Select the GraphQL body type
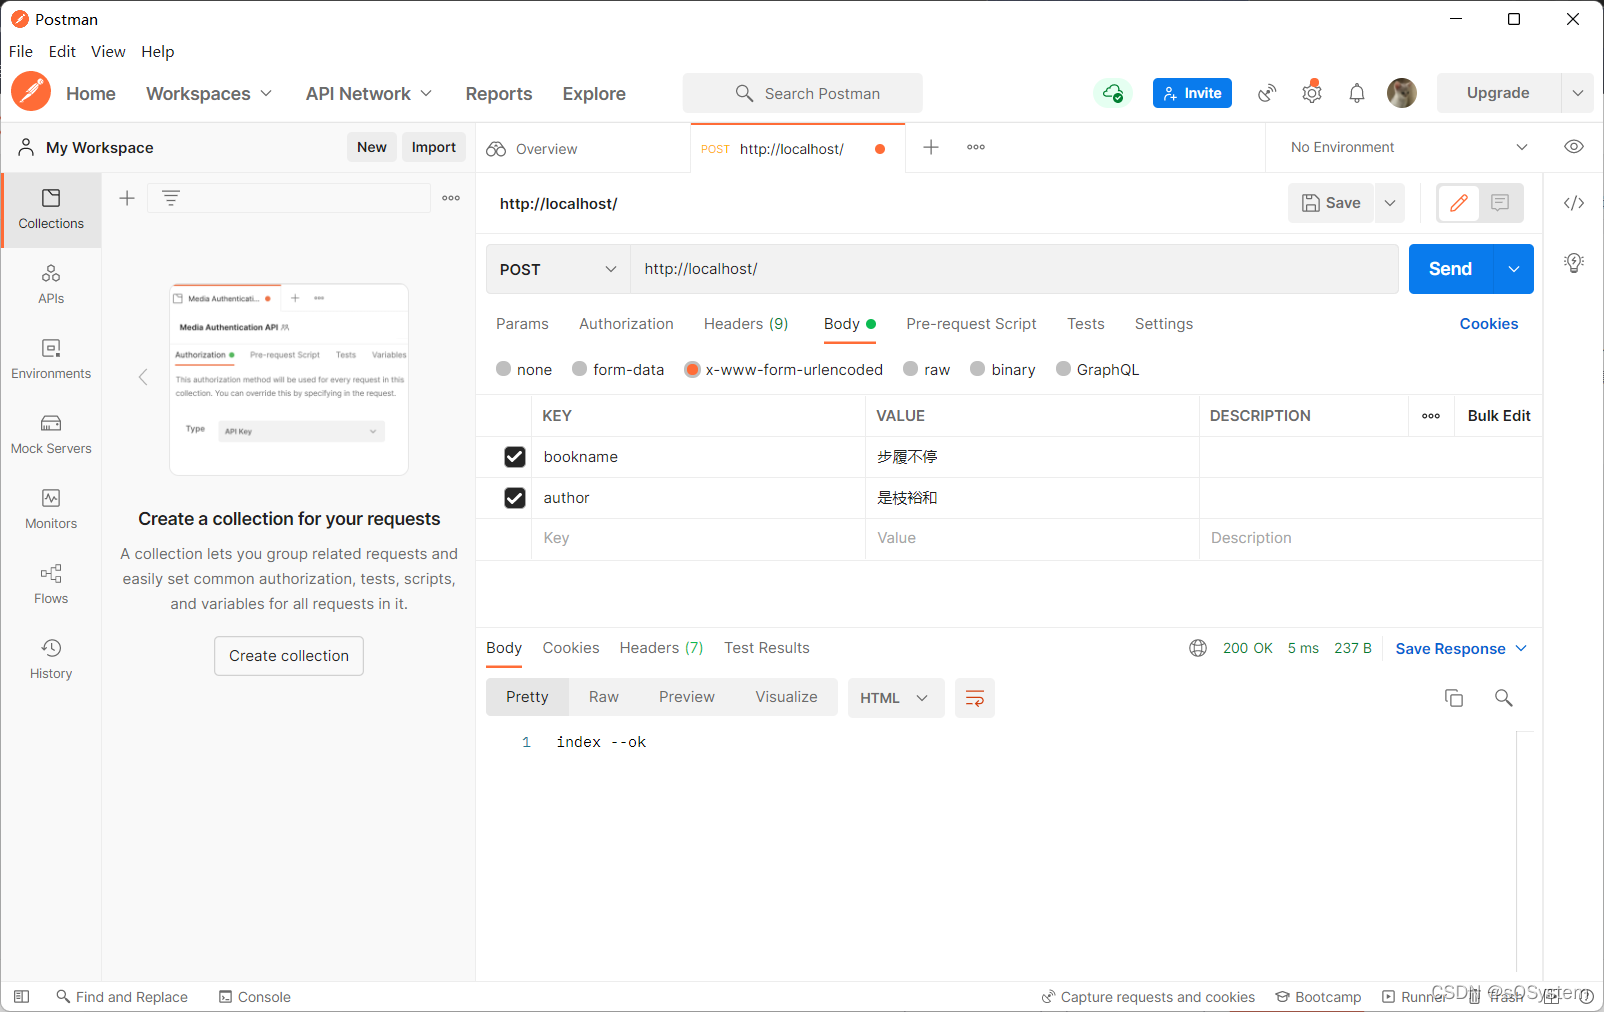The image size is (1604, 1012). pos(1063,369)
